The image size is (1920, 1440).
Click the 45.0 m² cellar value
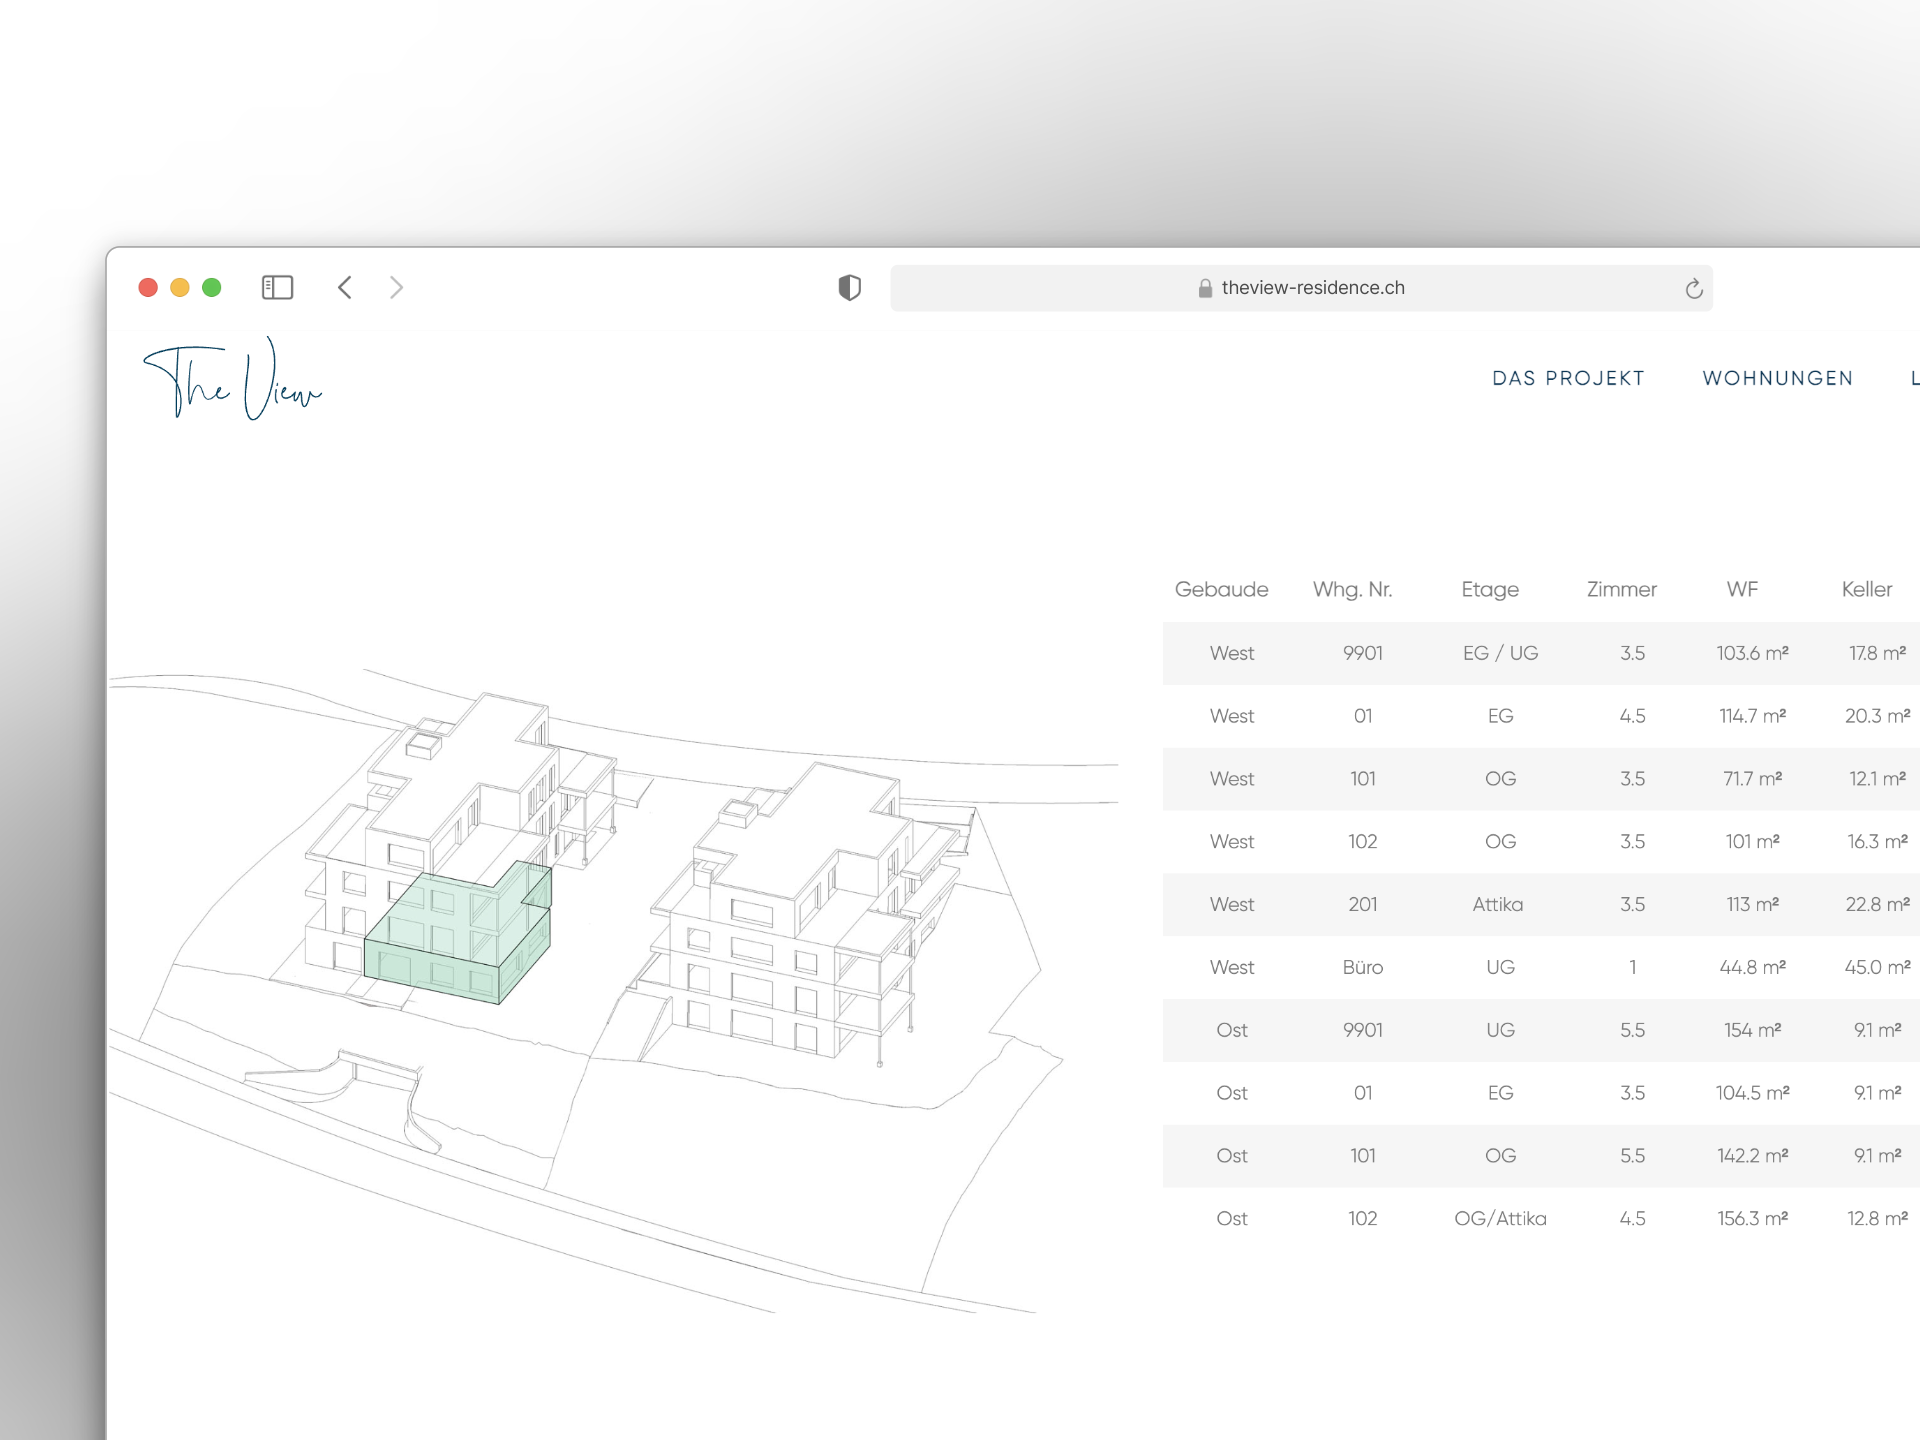tap(1877, 968)
